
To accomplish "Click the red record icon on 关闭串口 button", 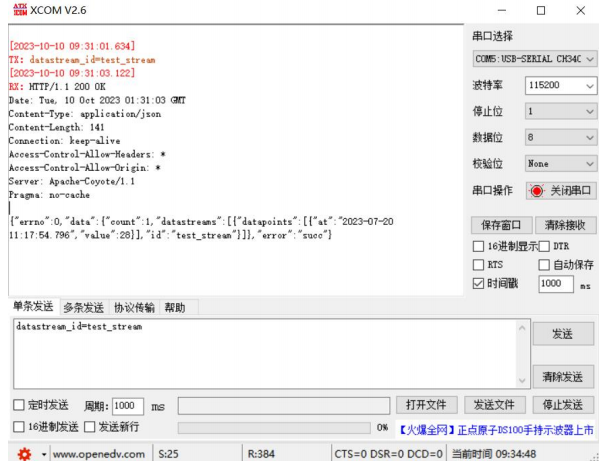I will (x=537, y=191).
